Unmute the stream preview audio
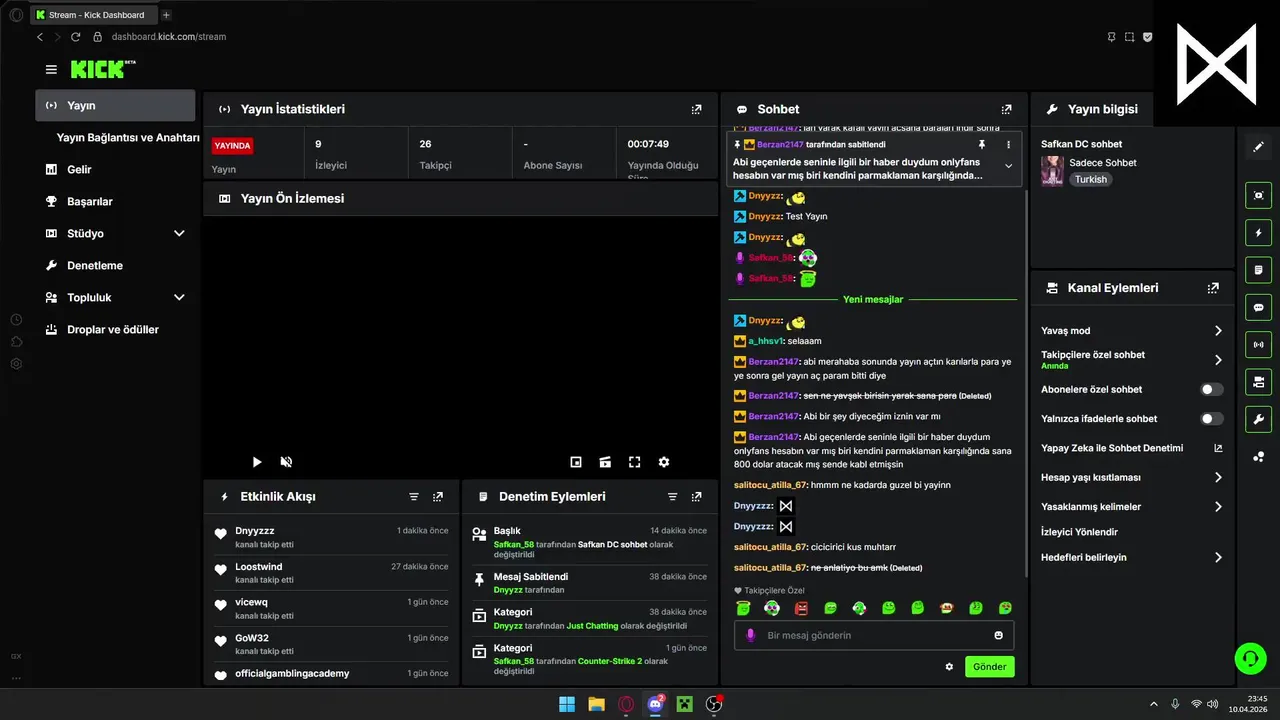 point(286,462)
